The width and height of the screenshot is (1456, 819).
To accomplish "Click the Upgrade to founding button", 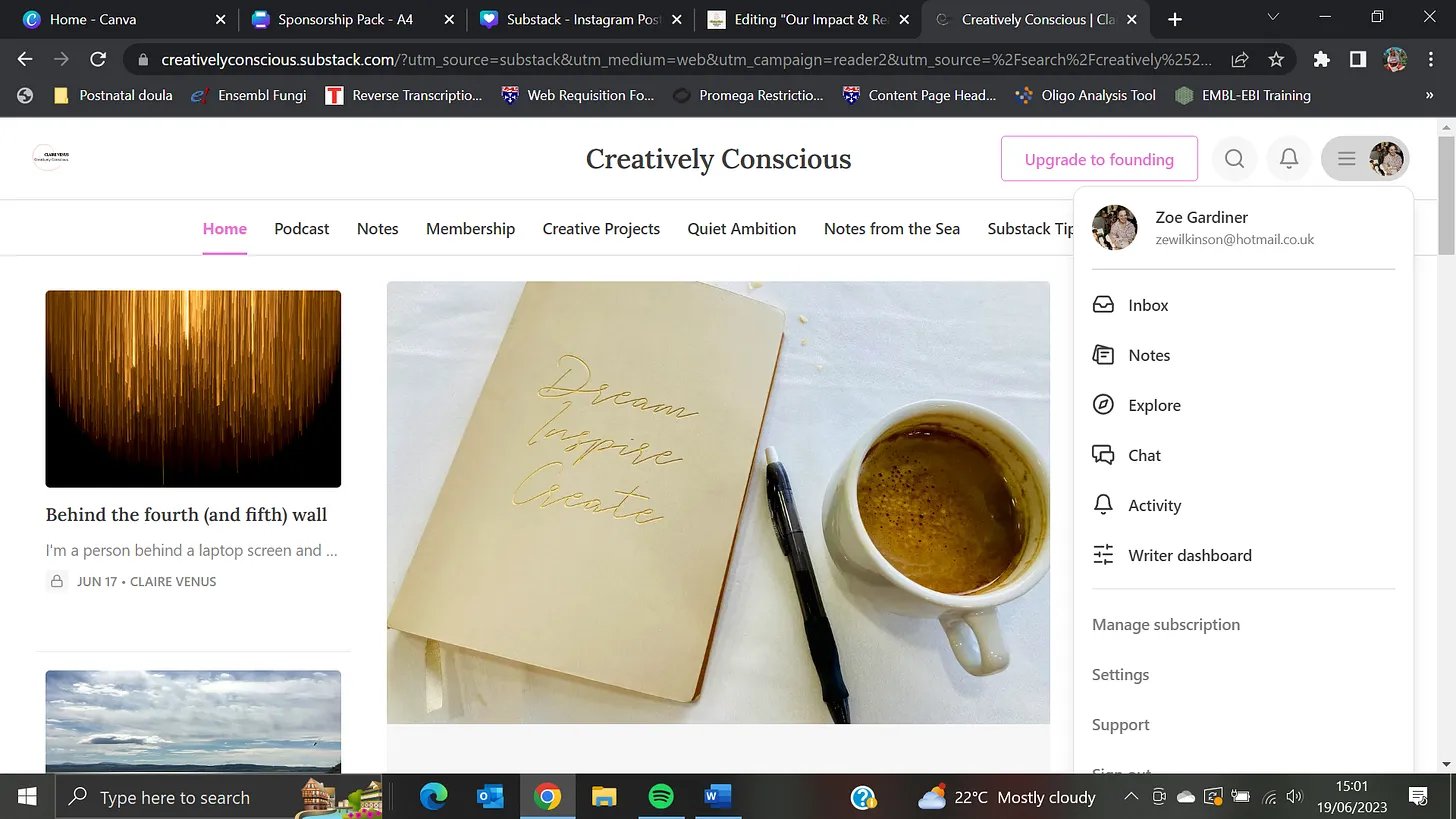I will [1099, 159].
